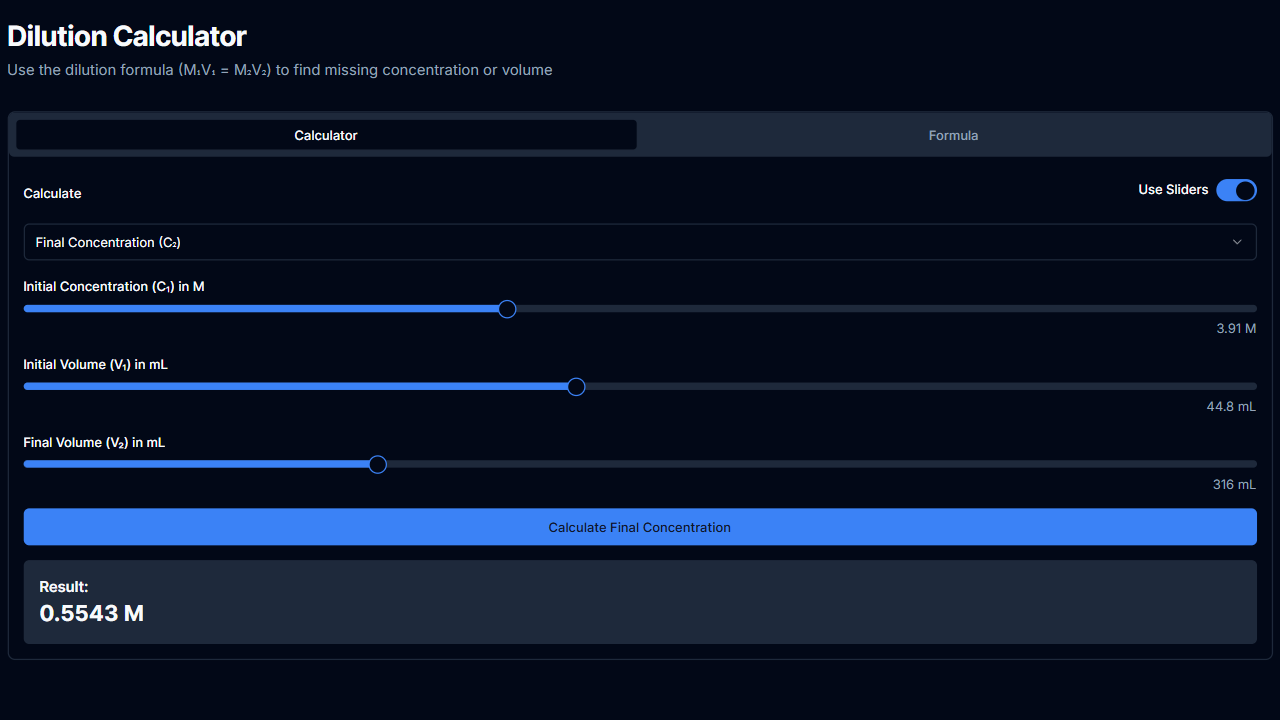Click the Use Sliders text label
This screenshot has width=1280, height=720.
coord(1172,190)
